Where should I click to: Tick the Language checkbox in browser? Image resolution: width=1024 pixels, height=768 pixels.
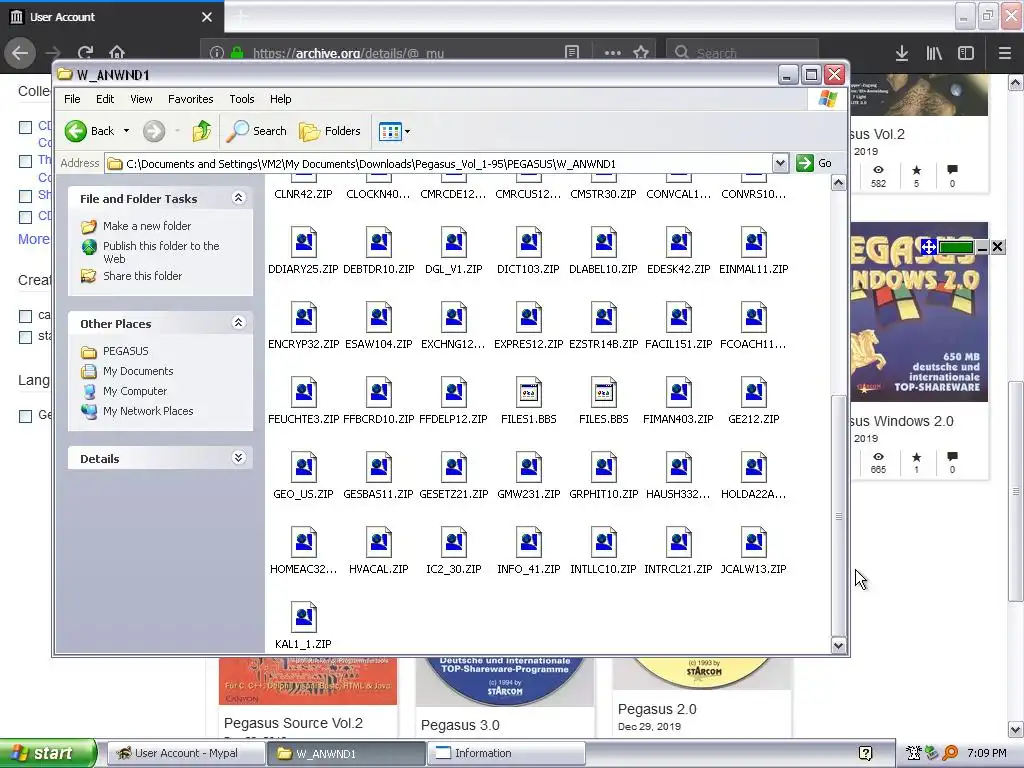pos(25,416)
